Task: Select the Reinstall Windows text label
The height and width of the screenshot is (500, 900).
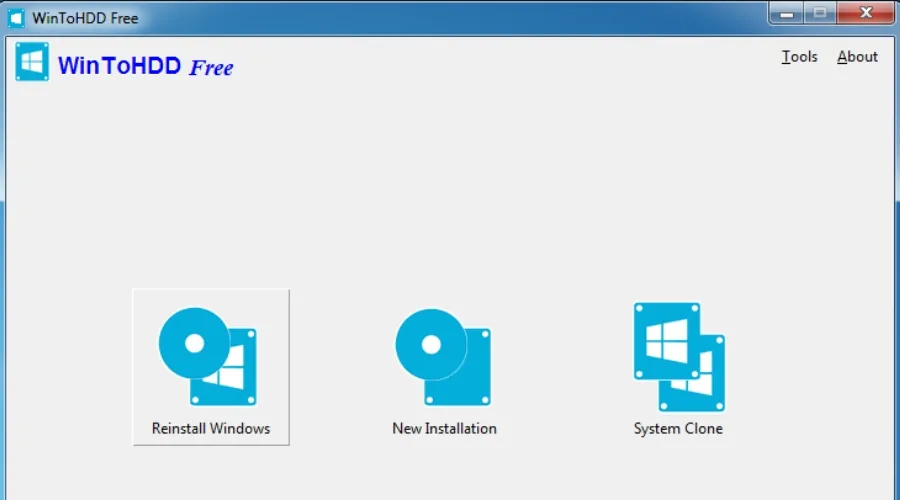Action: pos(211,428)
